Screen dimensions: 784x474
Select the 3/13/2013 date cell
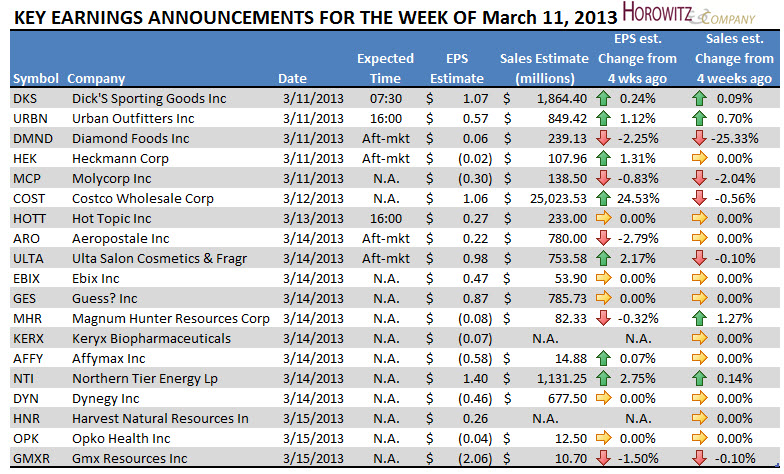click(x=313, y=218)
